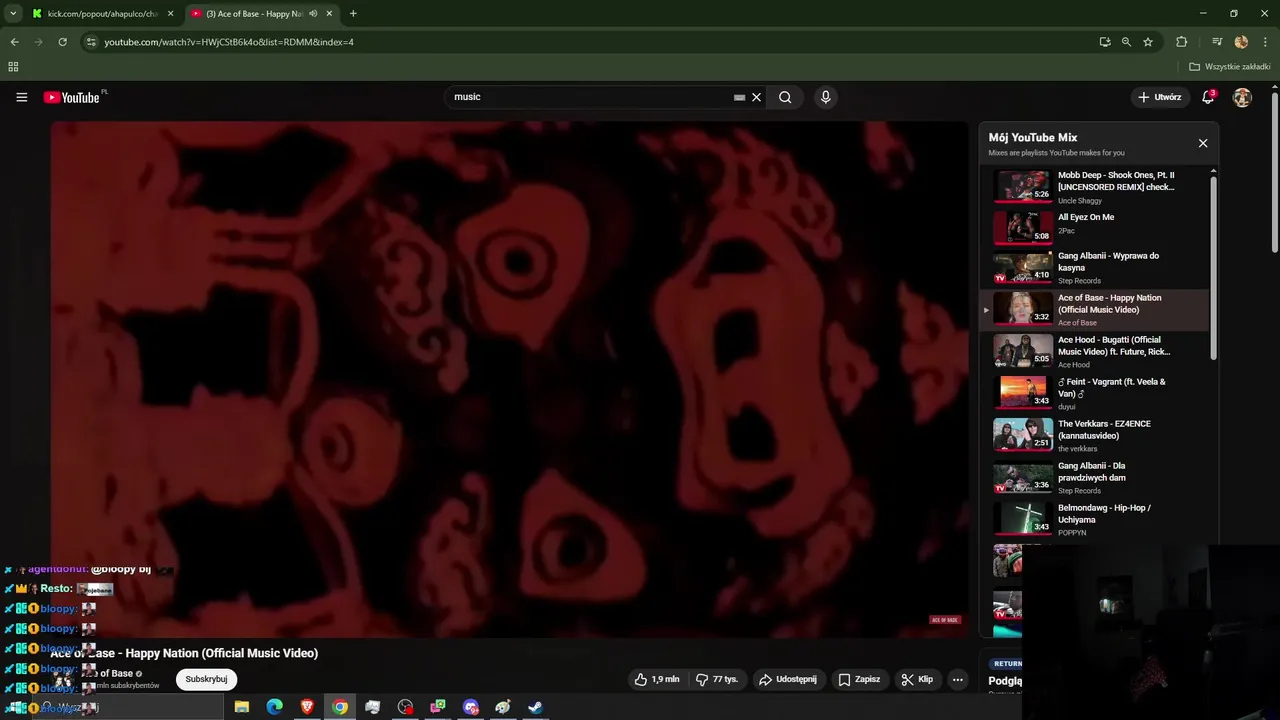1280x720 pixels.
Task: Click the URL address bar
Action: click(590, 42)
